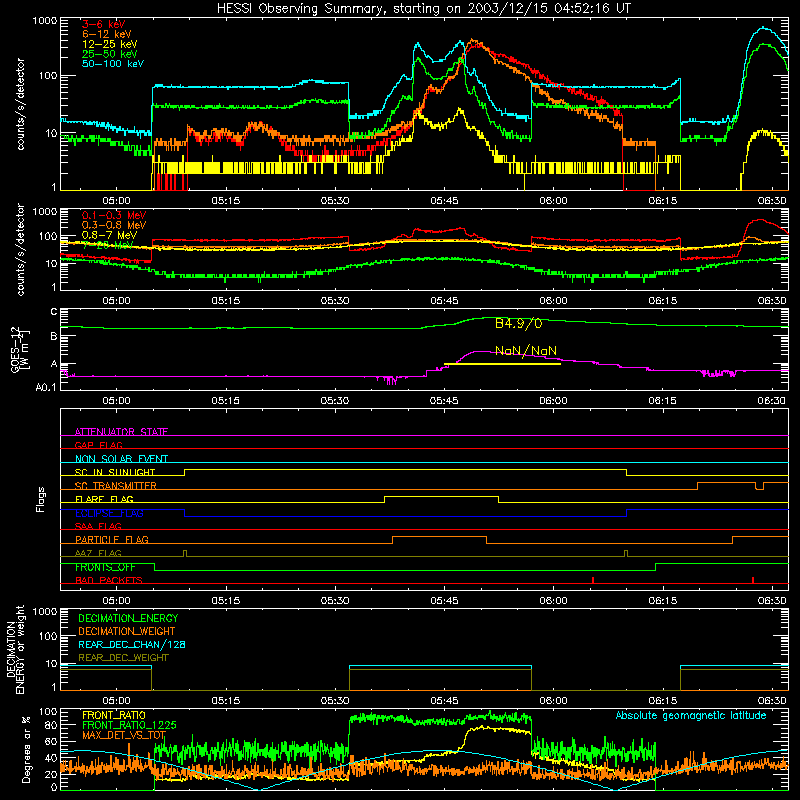Click the DECIMATION_WEIGHT legend label
800x800 pixels.
tap(127, 631)
